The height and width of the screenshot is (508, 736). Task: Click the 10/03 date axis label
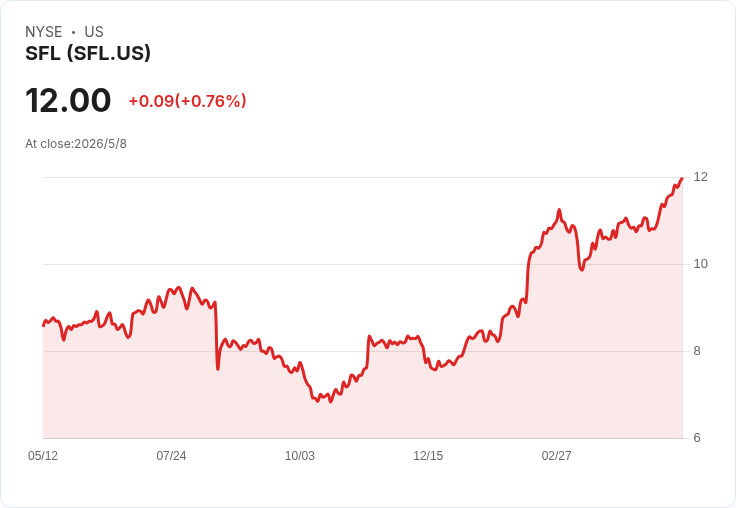pyautogui.click(x=299, y=455)
